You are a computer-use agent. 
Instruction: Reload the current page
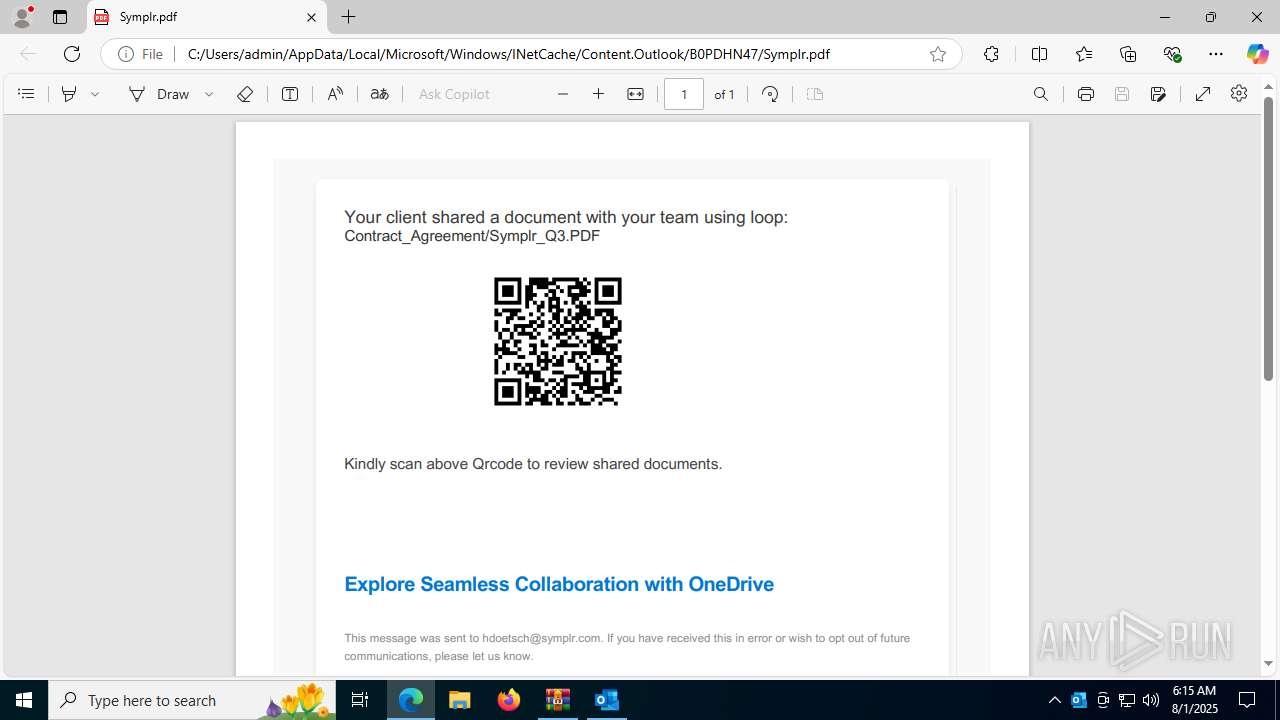click(x=72, y=54)
